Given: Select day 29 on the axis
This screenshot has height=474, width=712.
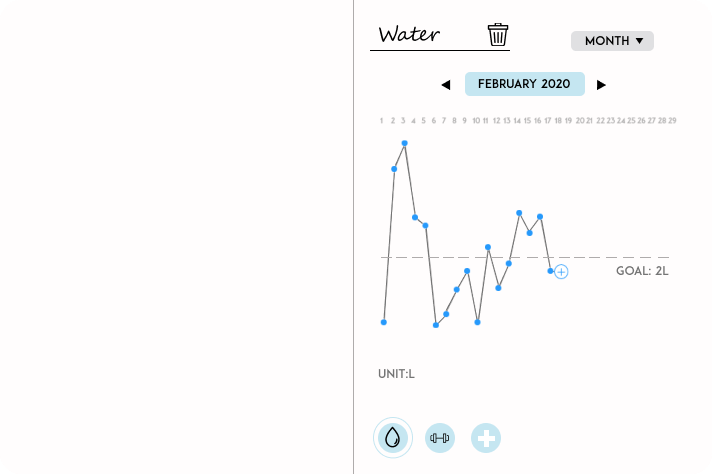Looking at the screenshot, I should click(x=673, y=120).
